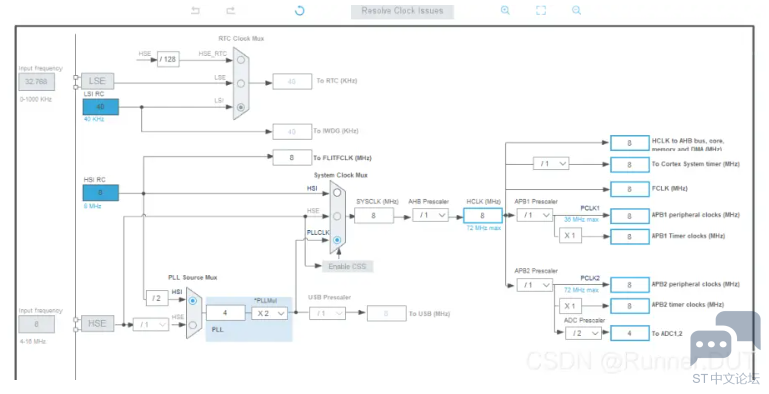This screenshot has width=769, height=394.
Task: Open the APB1 Prescaler dropdown
Action: coord(535,215)
